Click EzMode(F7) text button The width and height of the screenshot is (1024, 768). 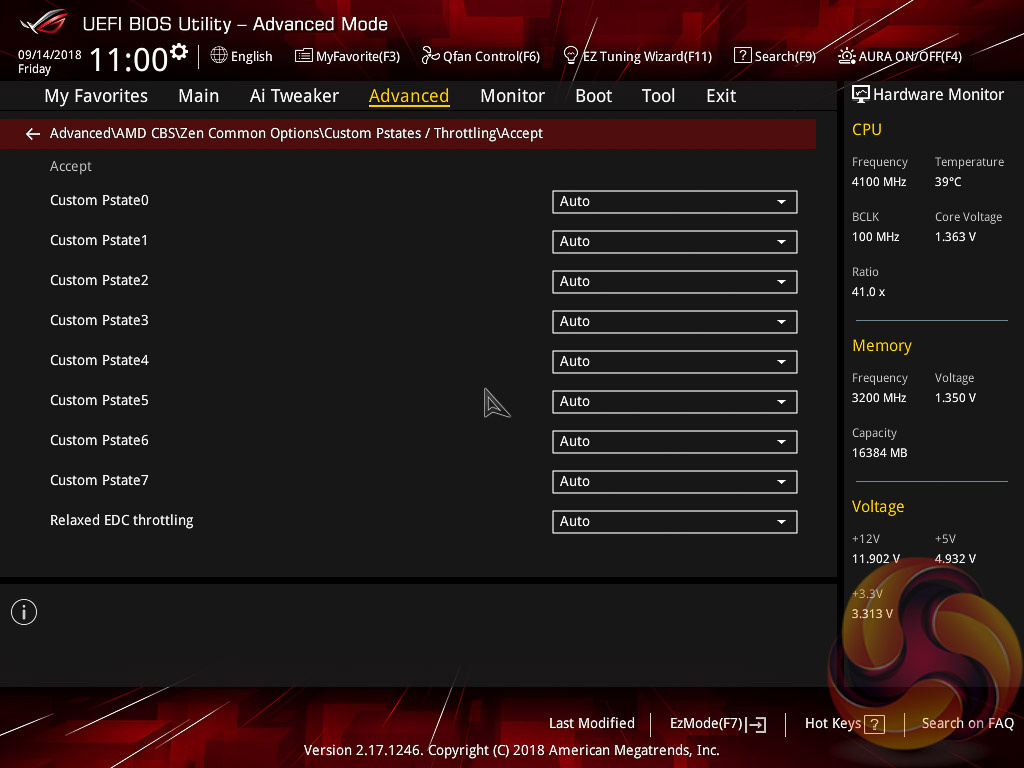(x=707, y=723)
